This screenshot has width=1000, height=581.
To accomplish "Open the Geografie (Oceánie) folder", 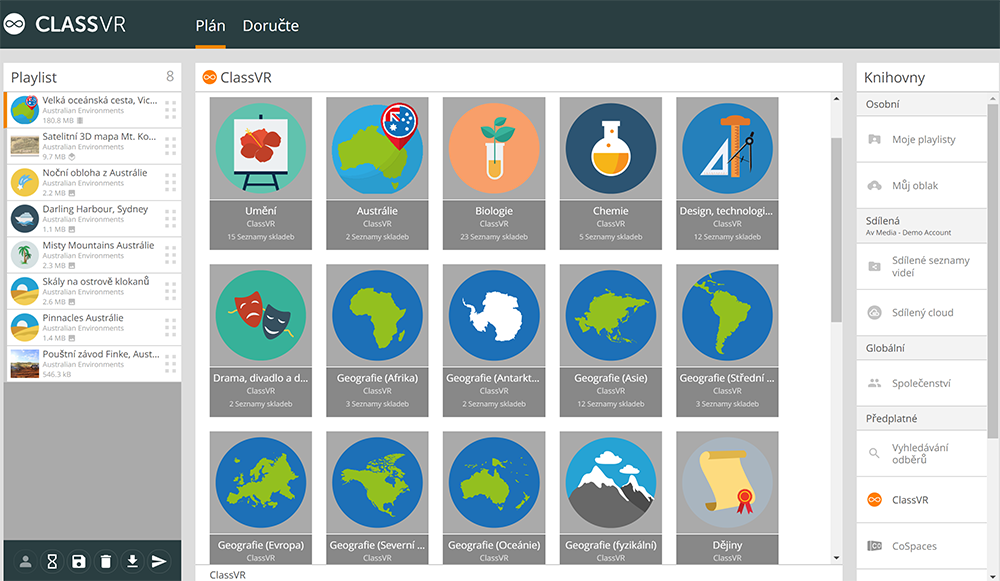I will tap(494, 497).
